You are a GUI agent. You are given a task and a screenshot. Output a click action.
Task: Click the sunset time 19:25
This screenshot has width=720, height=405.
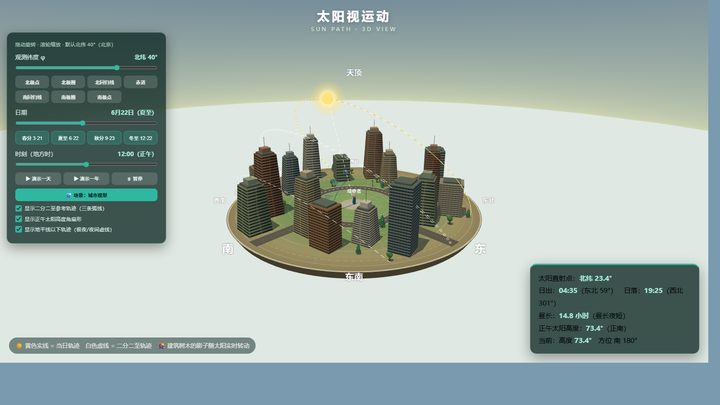(653, 291)
